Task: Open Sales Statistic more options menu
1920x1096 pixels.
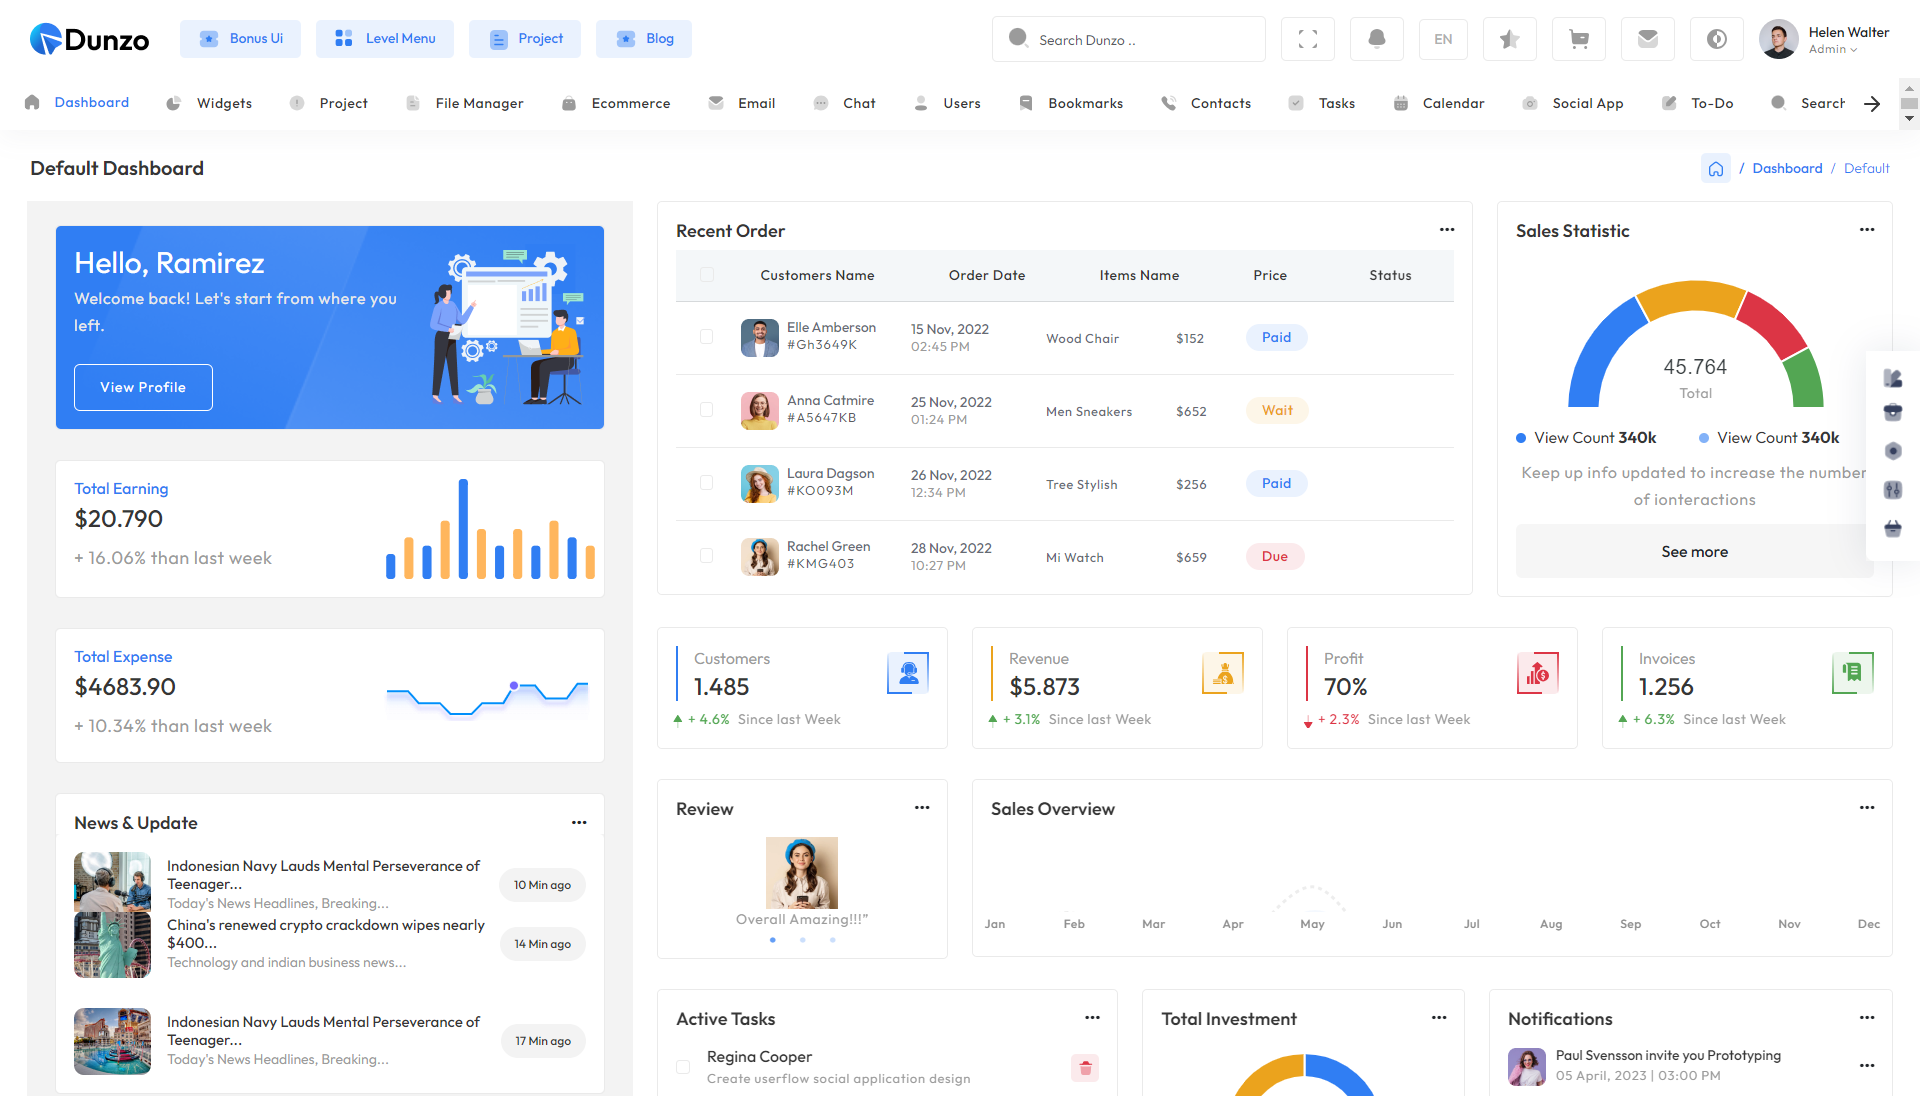Action: click(1866, 230)
